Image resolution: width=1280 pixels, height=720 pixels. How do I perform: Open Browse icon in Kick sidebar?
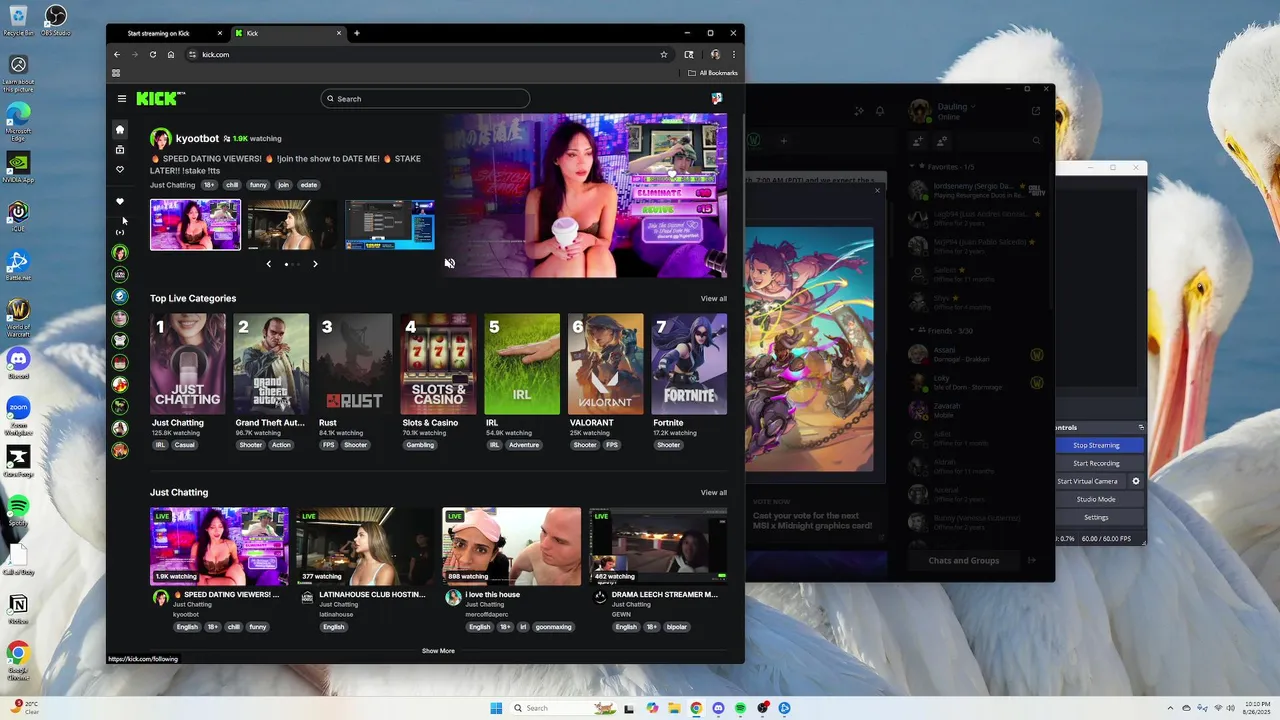tap(120, 149)
